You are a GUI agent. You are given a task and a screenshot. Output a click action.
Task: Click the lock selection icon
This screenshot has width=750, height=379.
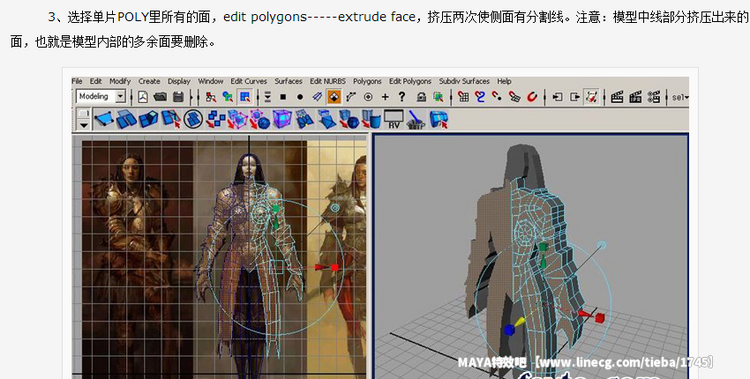(x=421, y=97)
